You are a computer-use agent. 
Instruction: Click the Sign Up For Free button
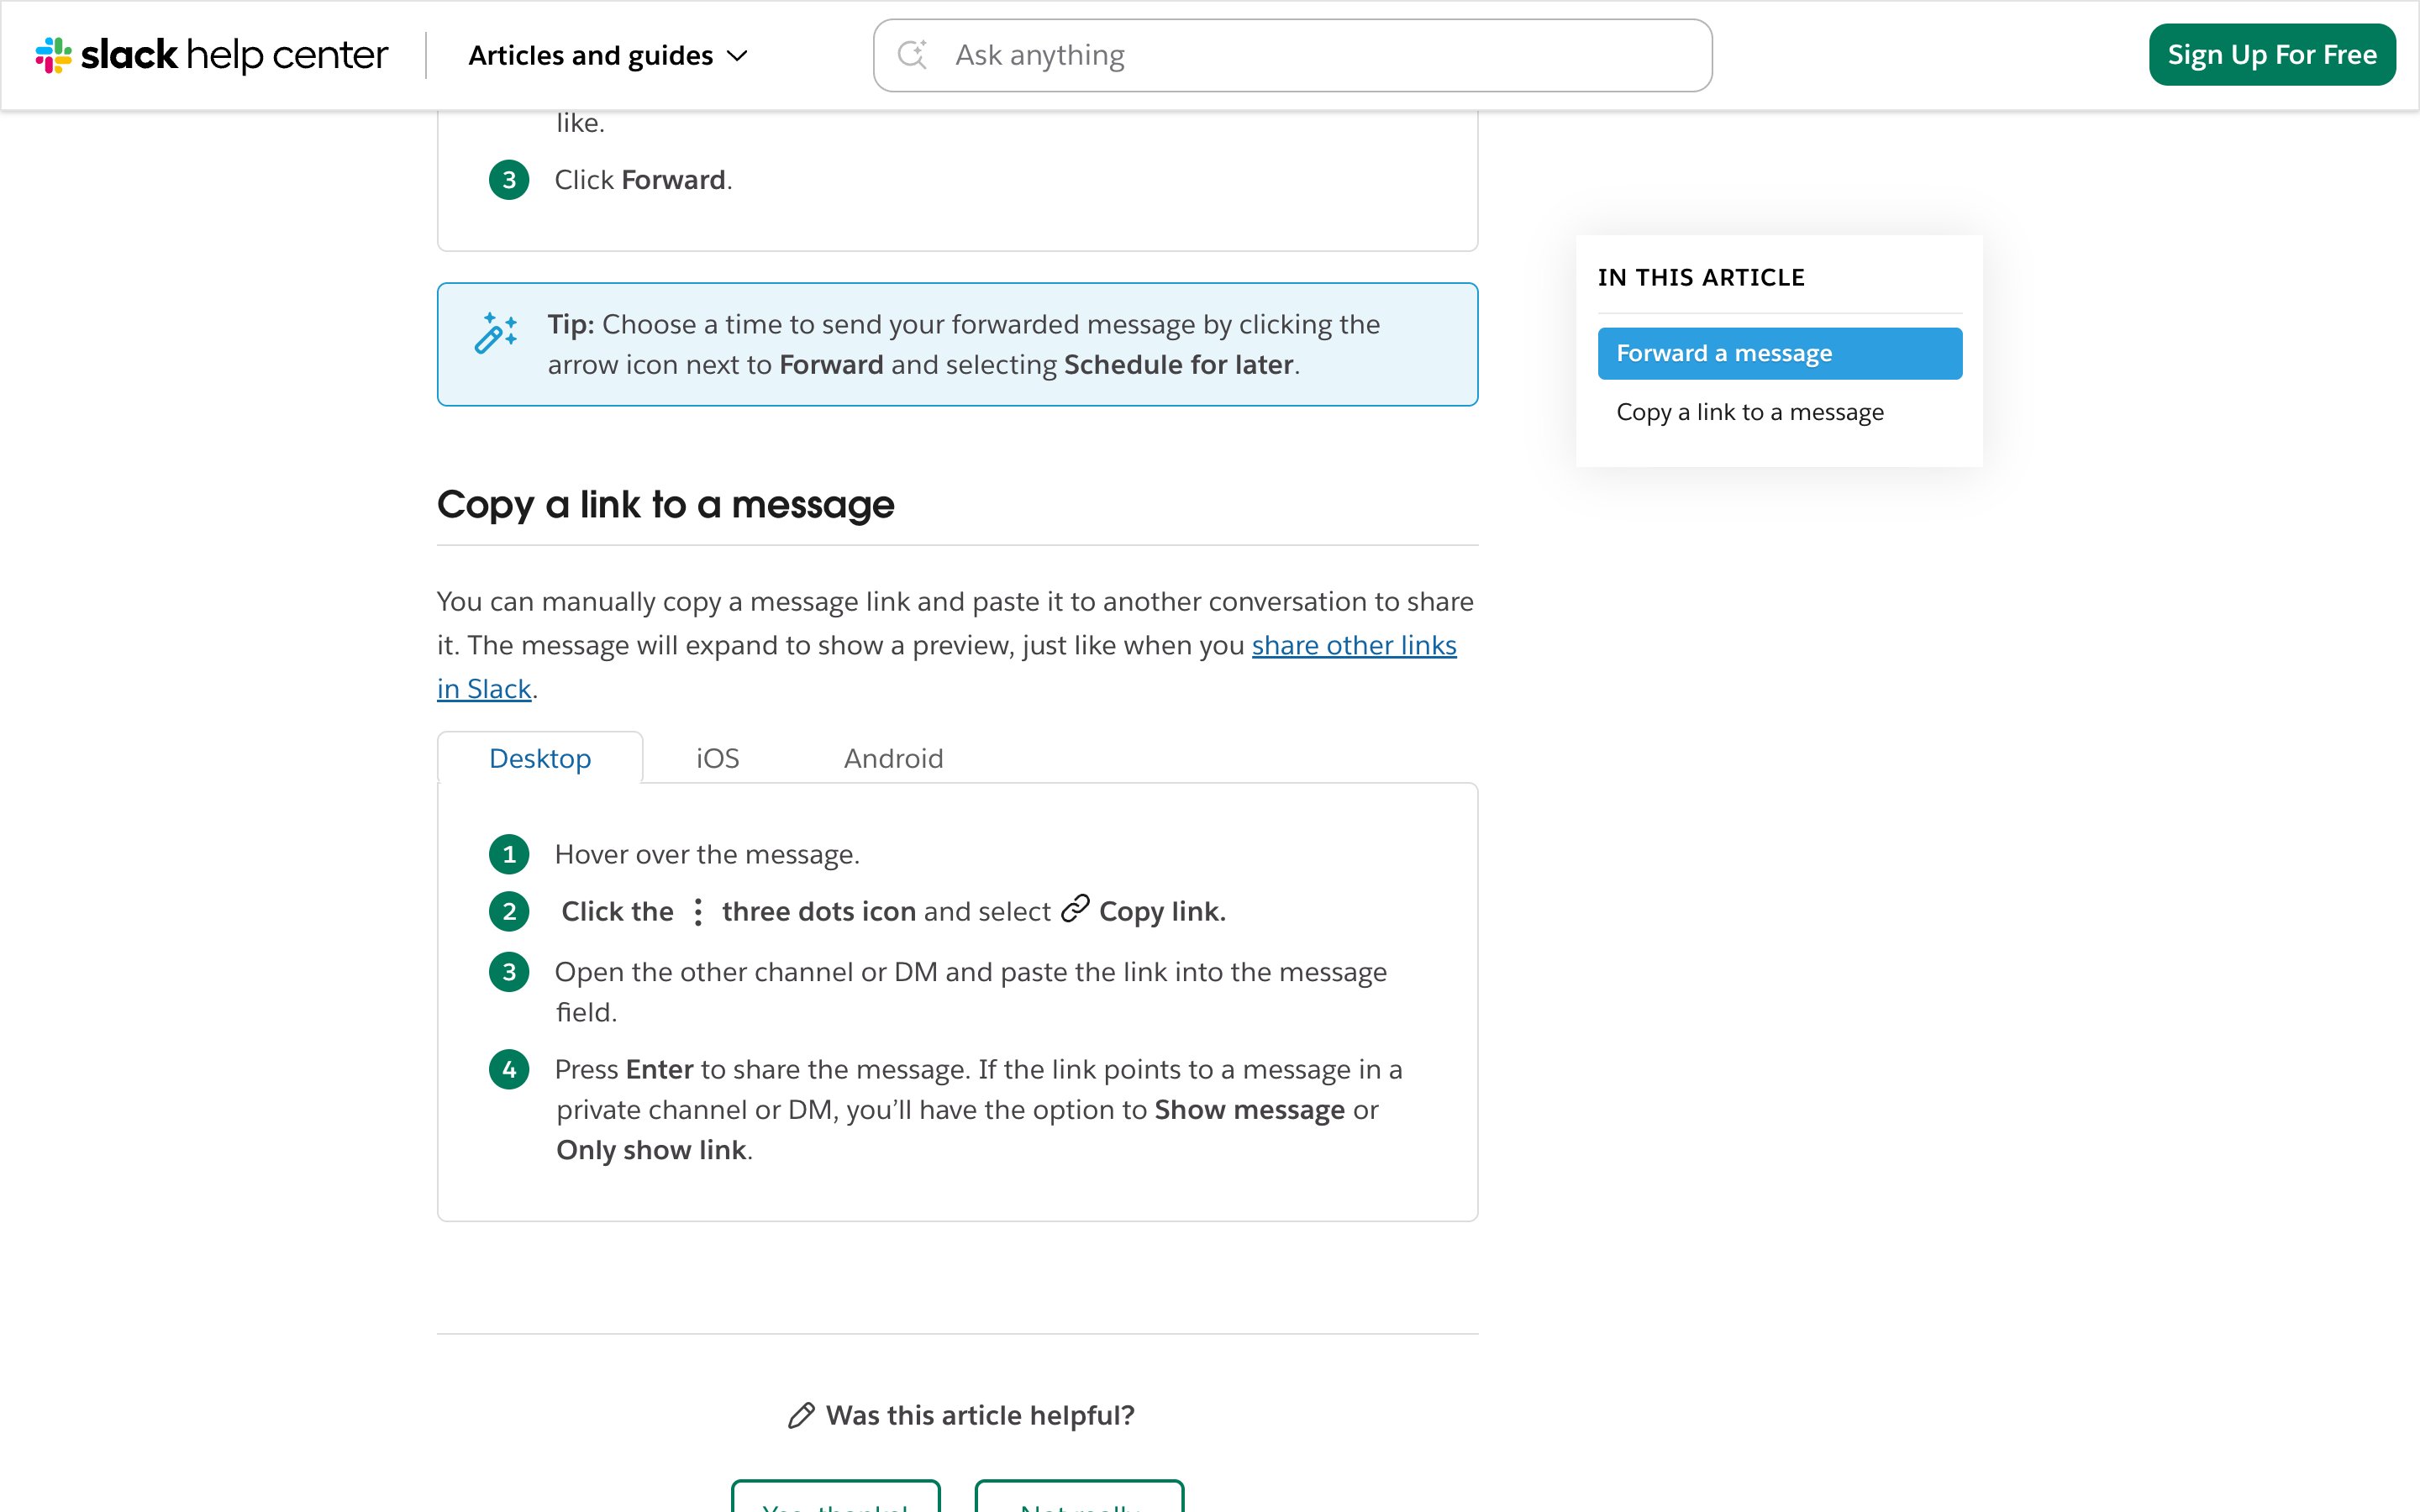[2271, 55]
